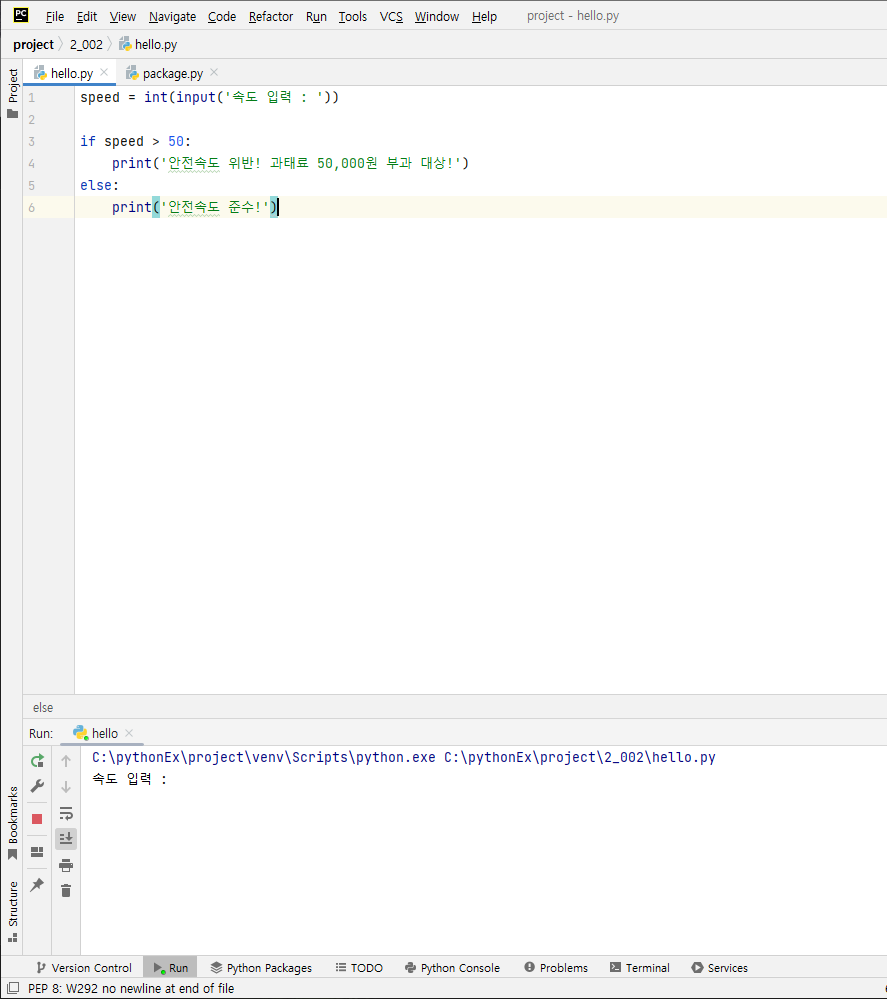Rerun the hello script
Viewport: 887px width, 999px height.
click(37, 761)
